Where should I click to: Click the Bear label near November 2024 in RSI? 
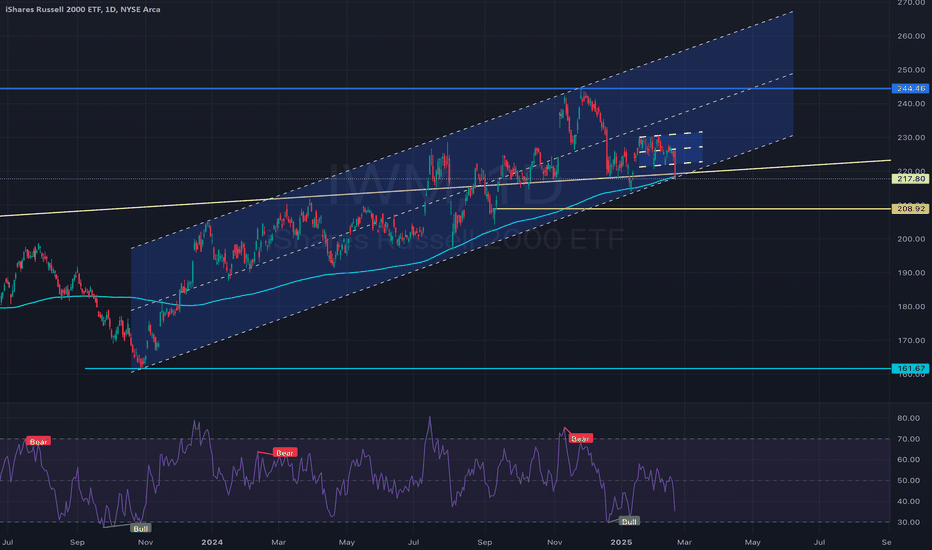tap(580, 439)
